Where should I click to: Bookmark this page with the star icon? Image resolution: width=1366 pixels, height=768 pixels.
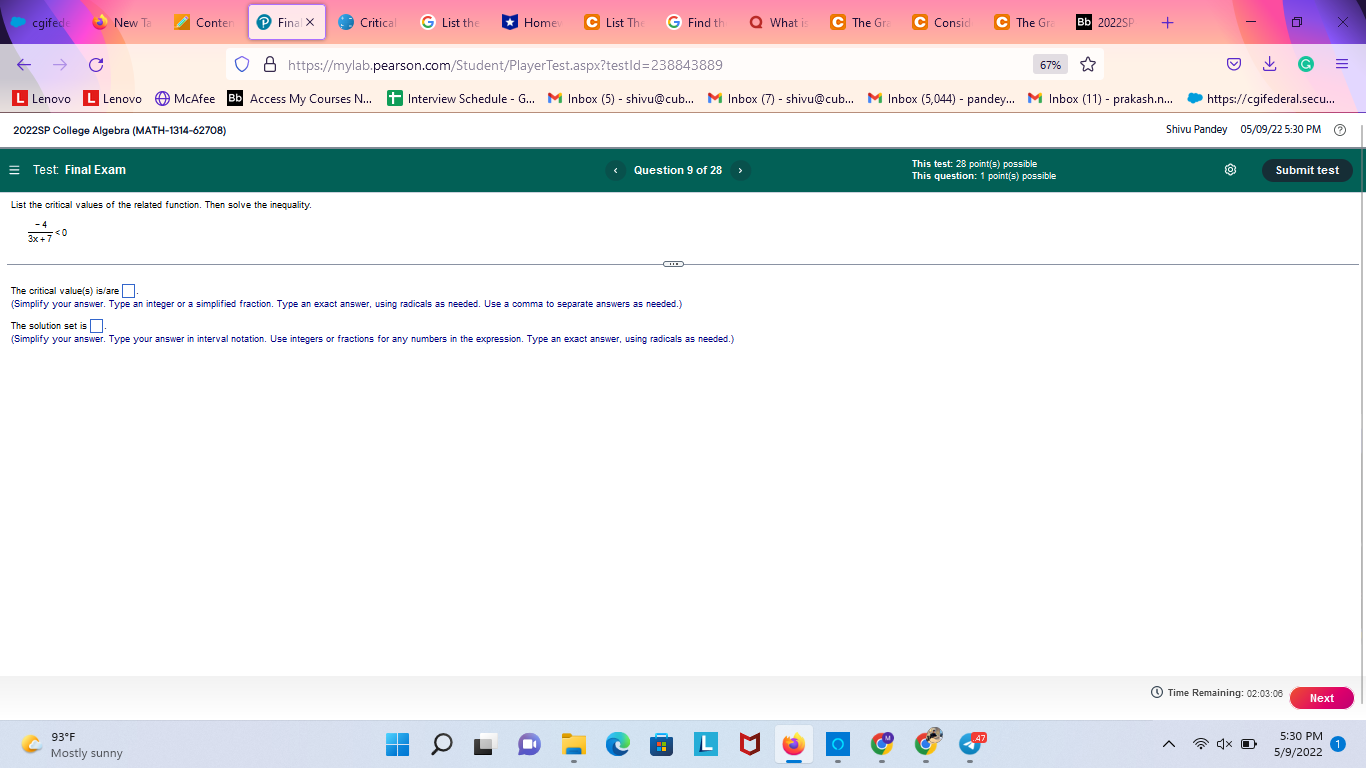1088,65
